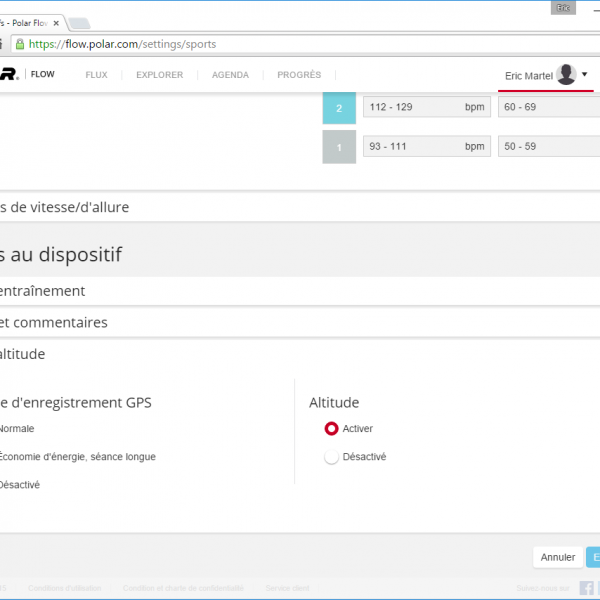Open the AGENDA menu item
600x600 pixels.
230,75
